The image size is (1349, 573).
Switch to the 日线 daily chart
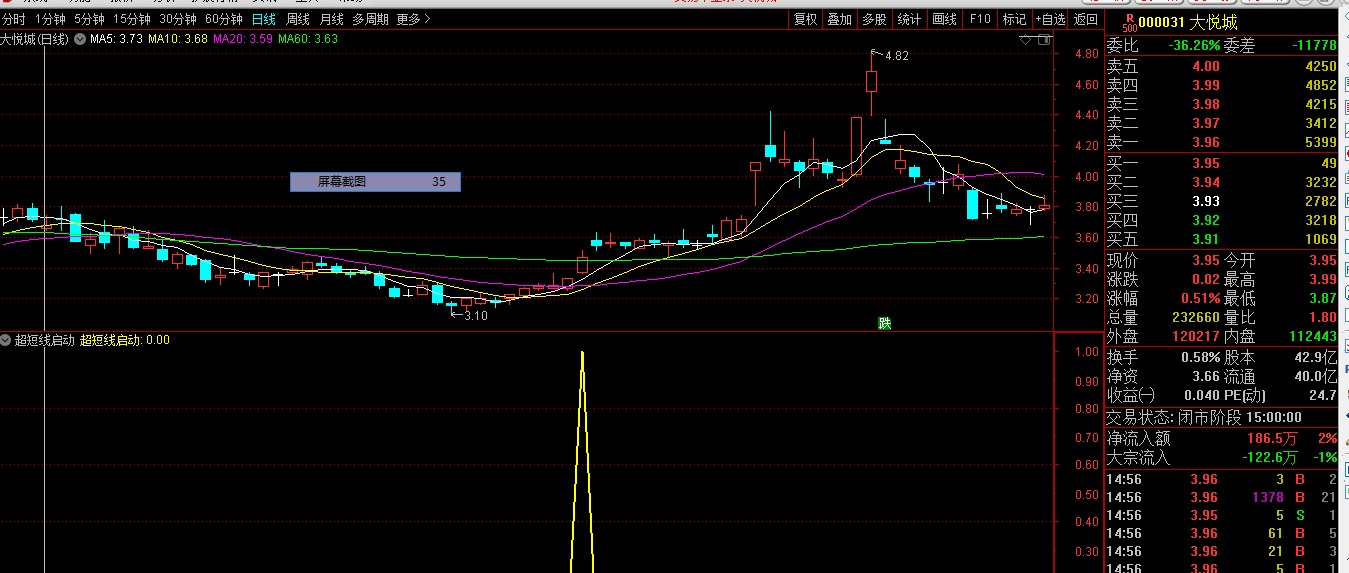tap(264, 19)
